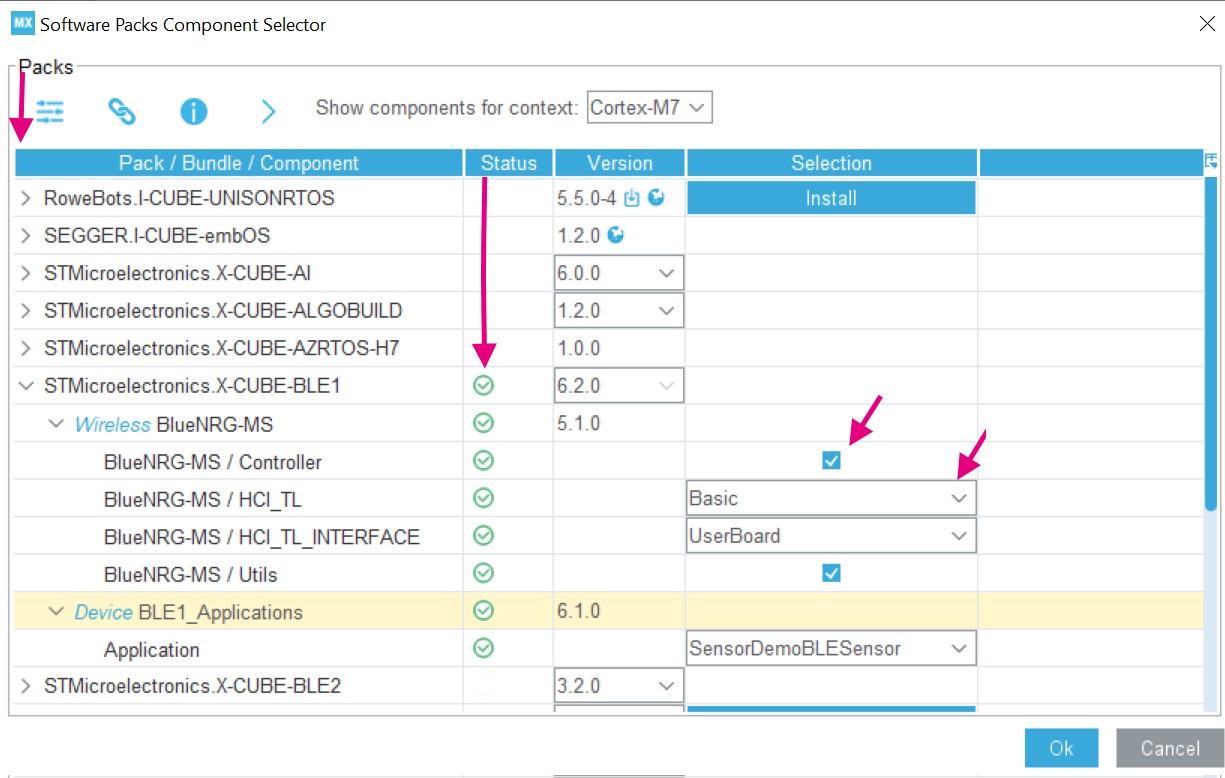Screen dimensions: 1225x778
Task: Click the Status column header
Action: (x=509, y=163)
